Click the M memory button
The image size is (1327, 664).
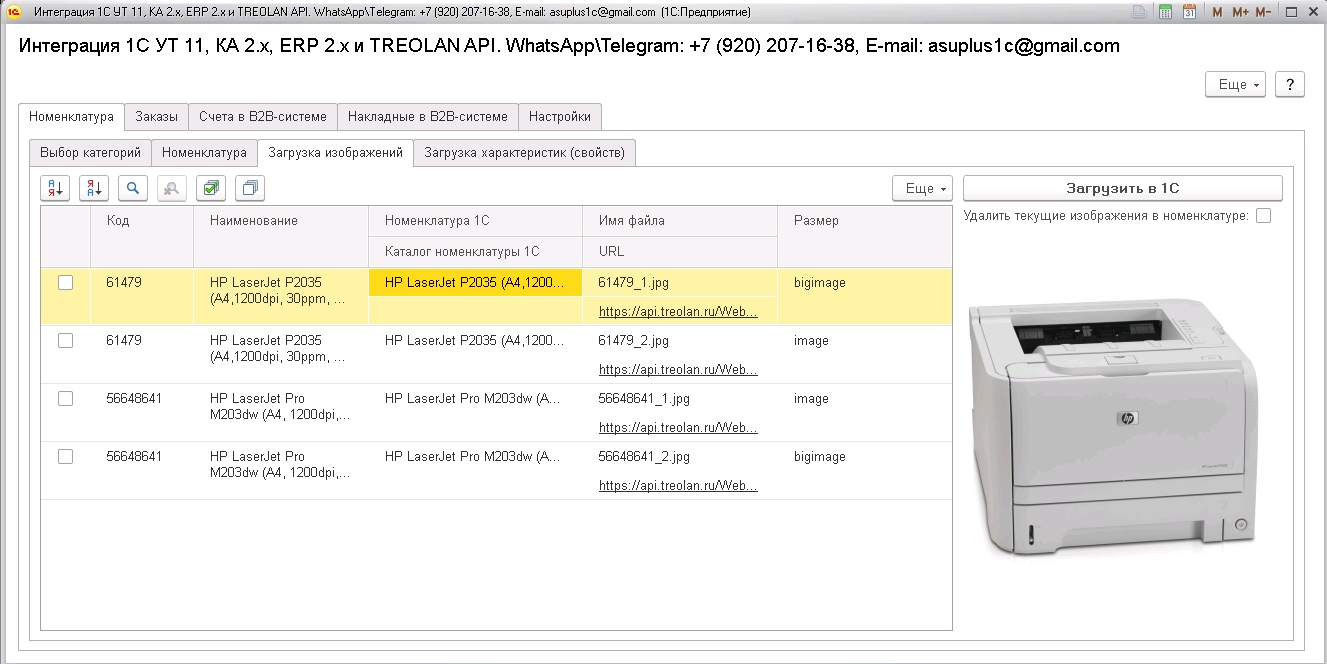tap(1217, 12)
